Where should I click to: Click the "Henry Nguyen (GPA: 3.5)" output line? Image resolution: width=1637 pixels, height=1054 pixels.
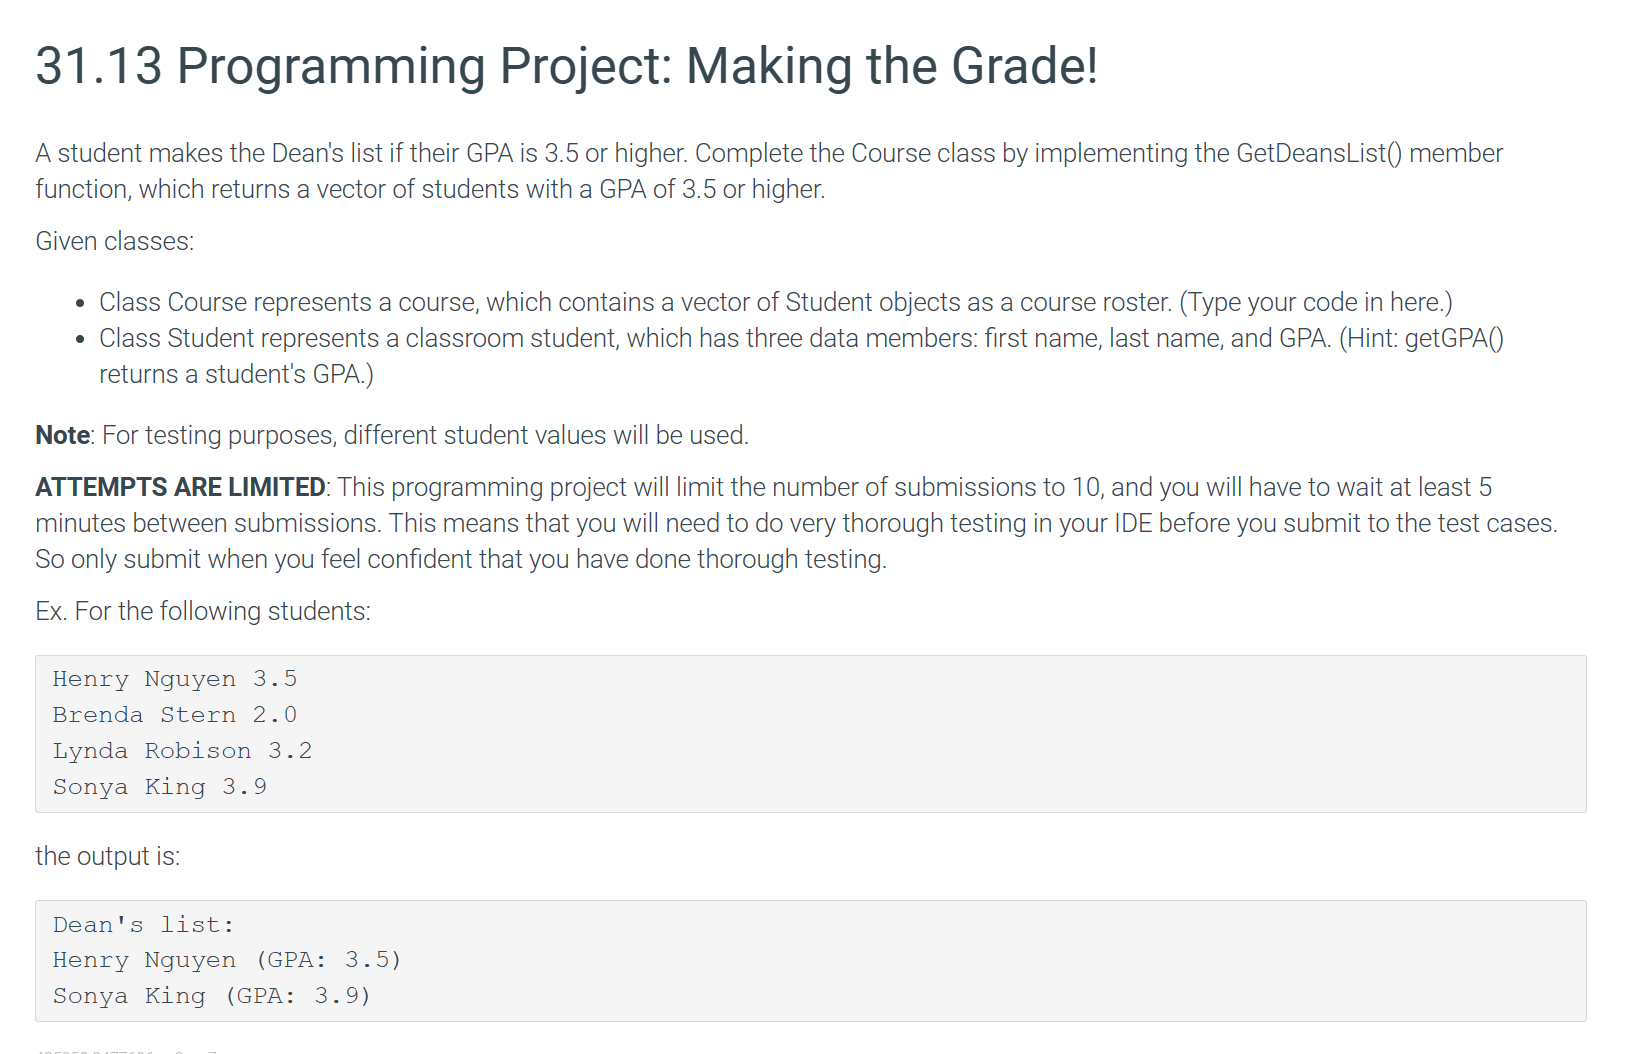[227, 960]
